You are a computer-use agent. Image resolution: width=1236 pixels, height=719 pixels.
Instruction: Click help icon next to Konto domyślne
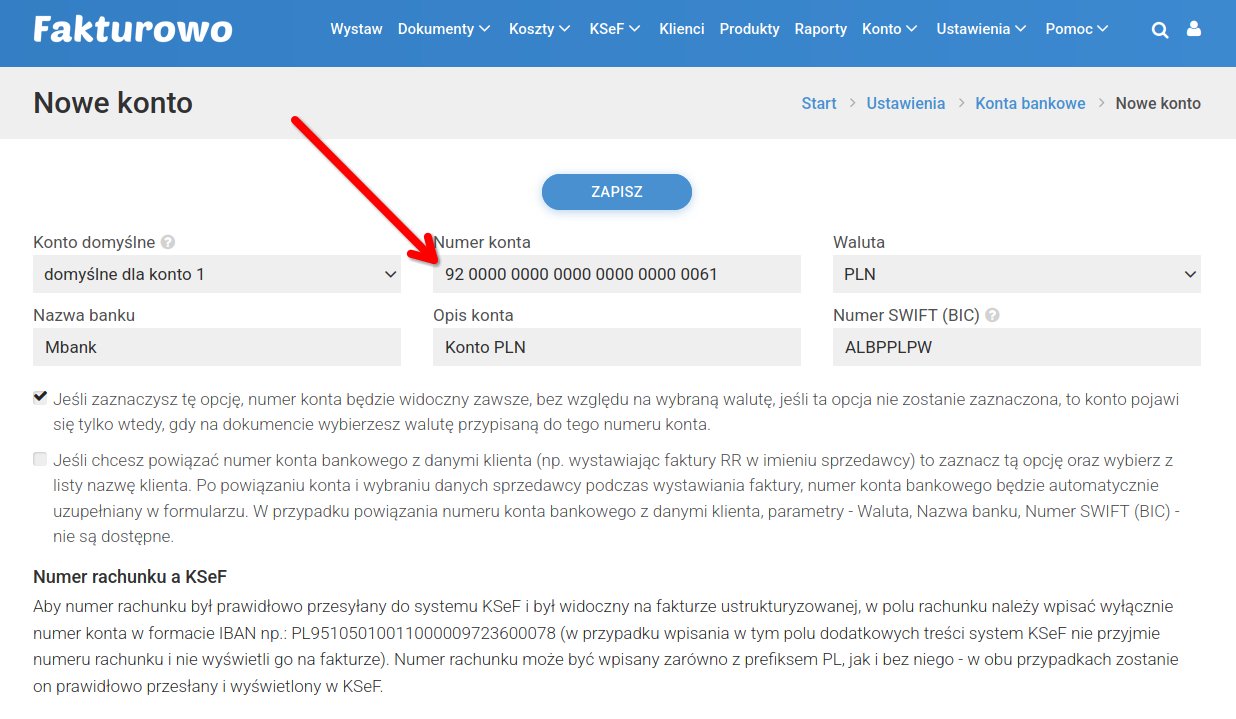pos(168,242)
